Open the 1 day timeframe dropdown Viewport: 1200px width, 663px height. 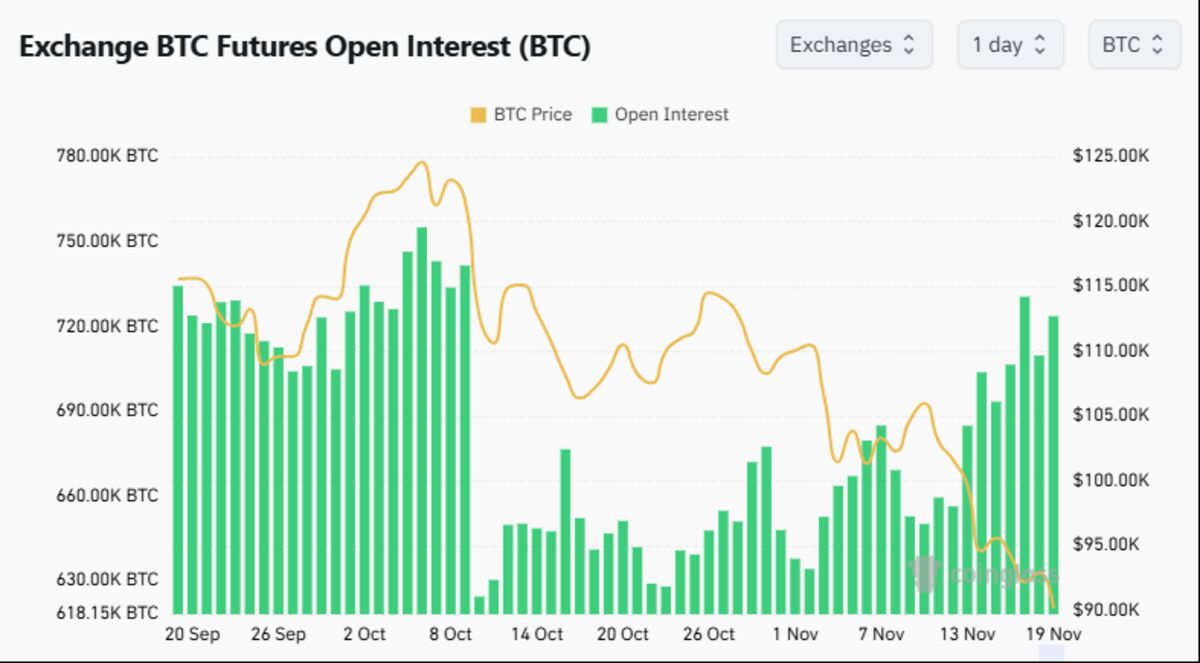1008,44
